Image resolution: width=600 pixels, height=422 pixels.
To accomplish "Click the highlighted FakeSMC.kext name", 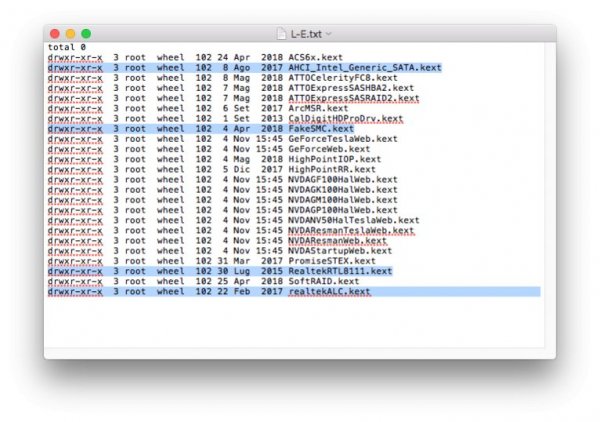I will (321, 129).
